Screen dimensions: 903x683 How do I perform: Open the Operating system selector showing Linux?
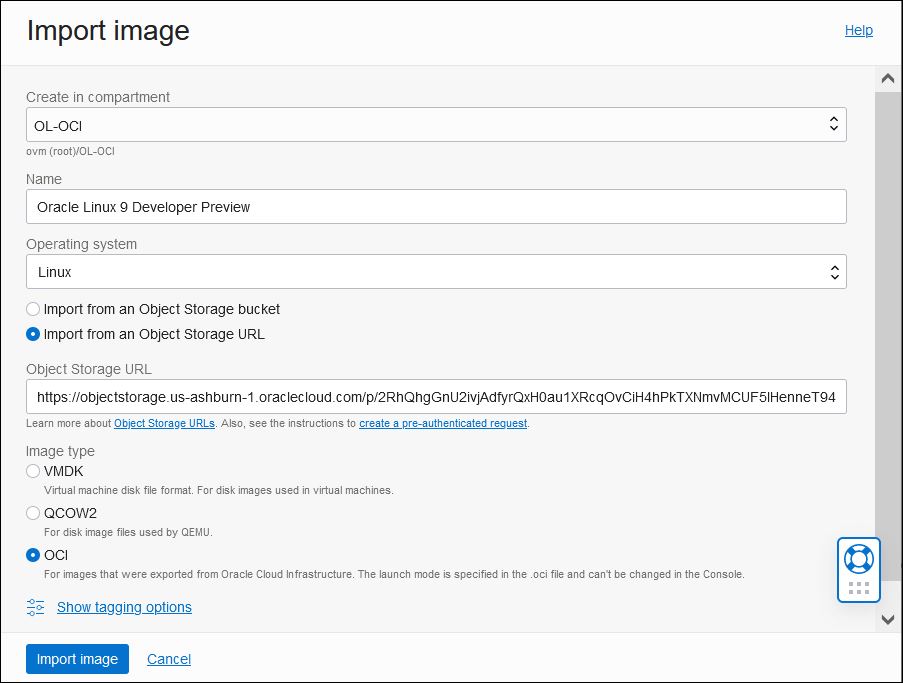tap(436, 271)
